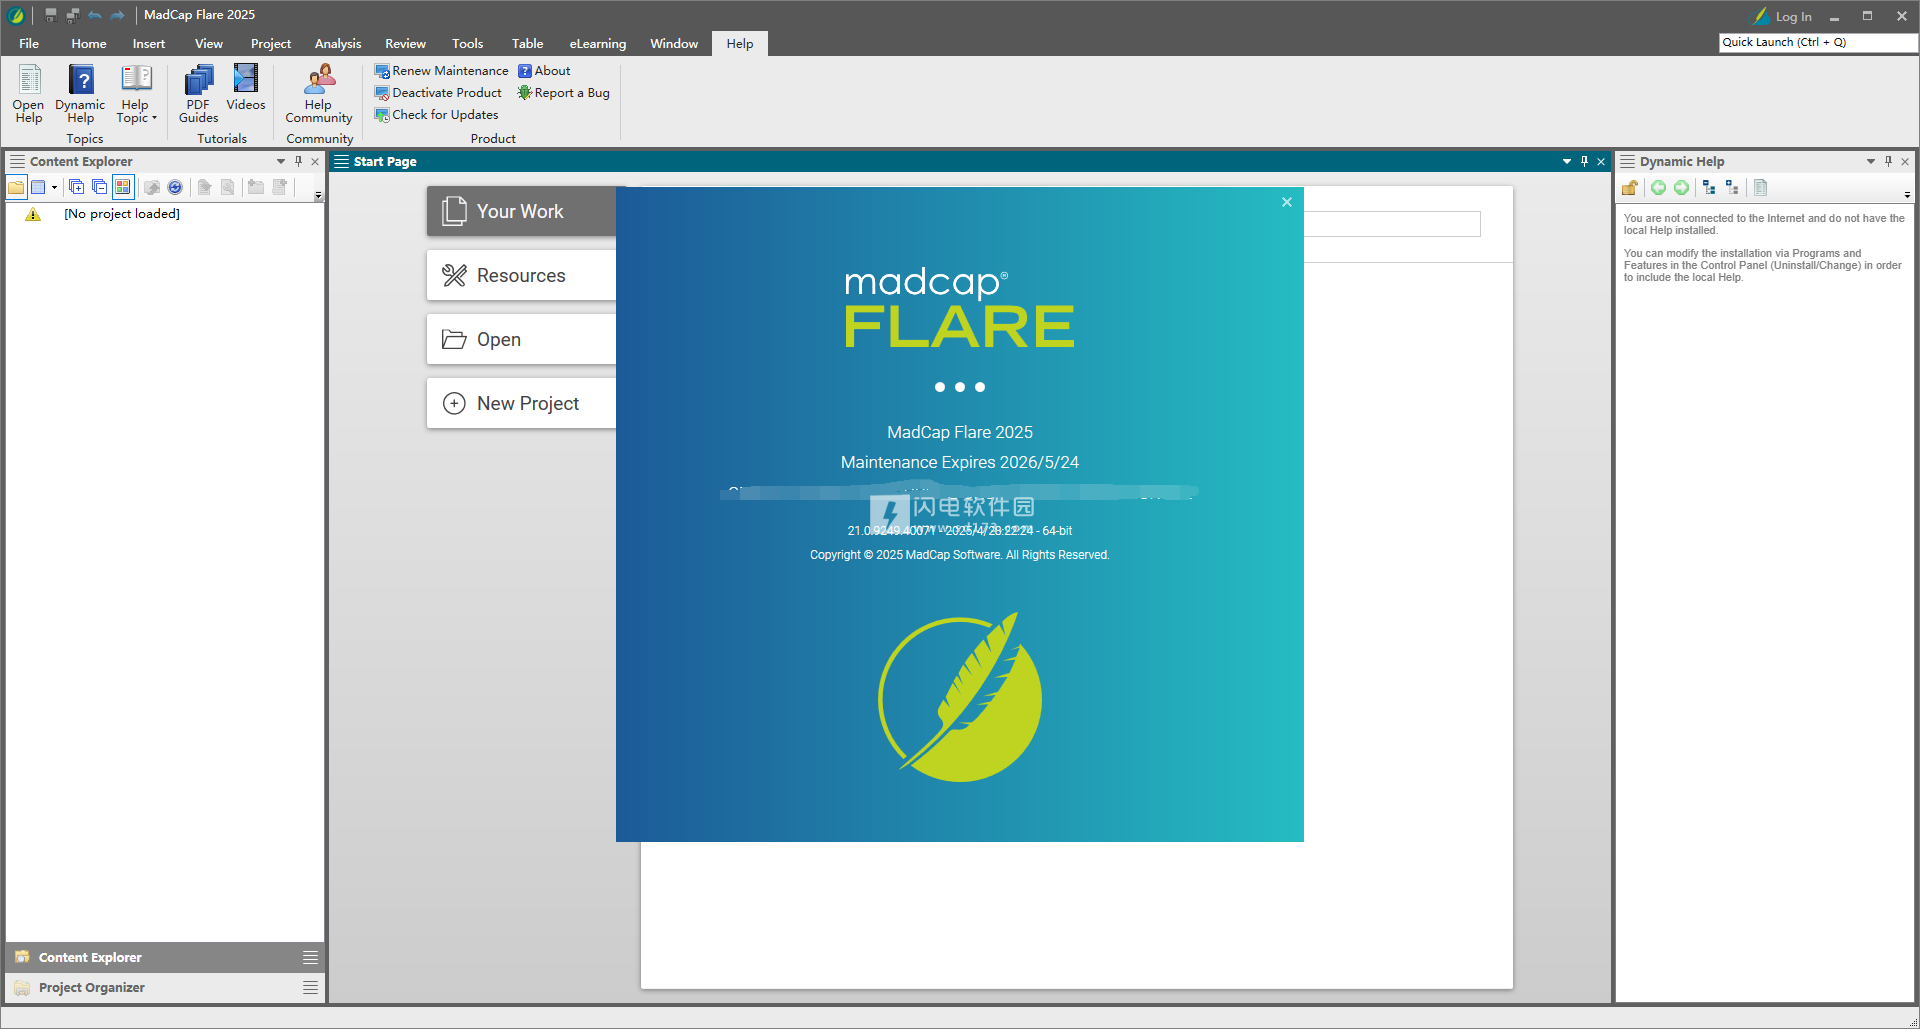Toggle show folders in Content Explorer toolbar

16,187
